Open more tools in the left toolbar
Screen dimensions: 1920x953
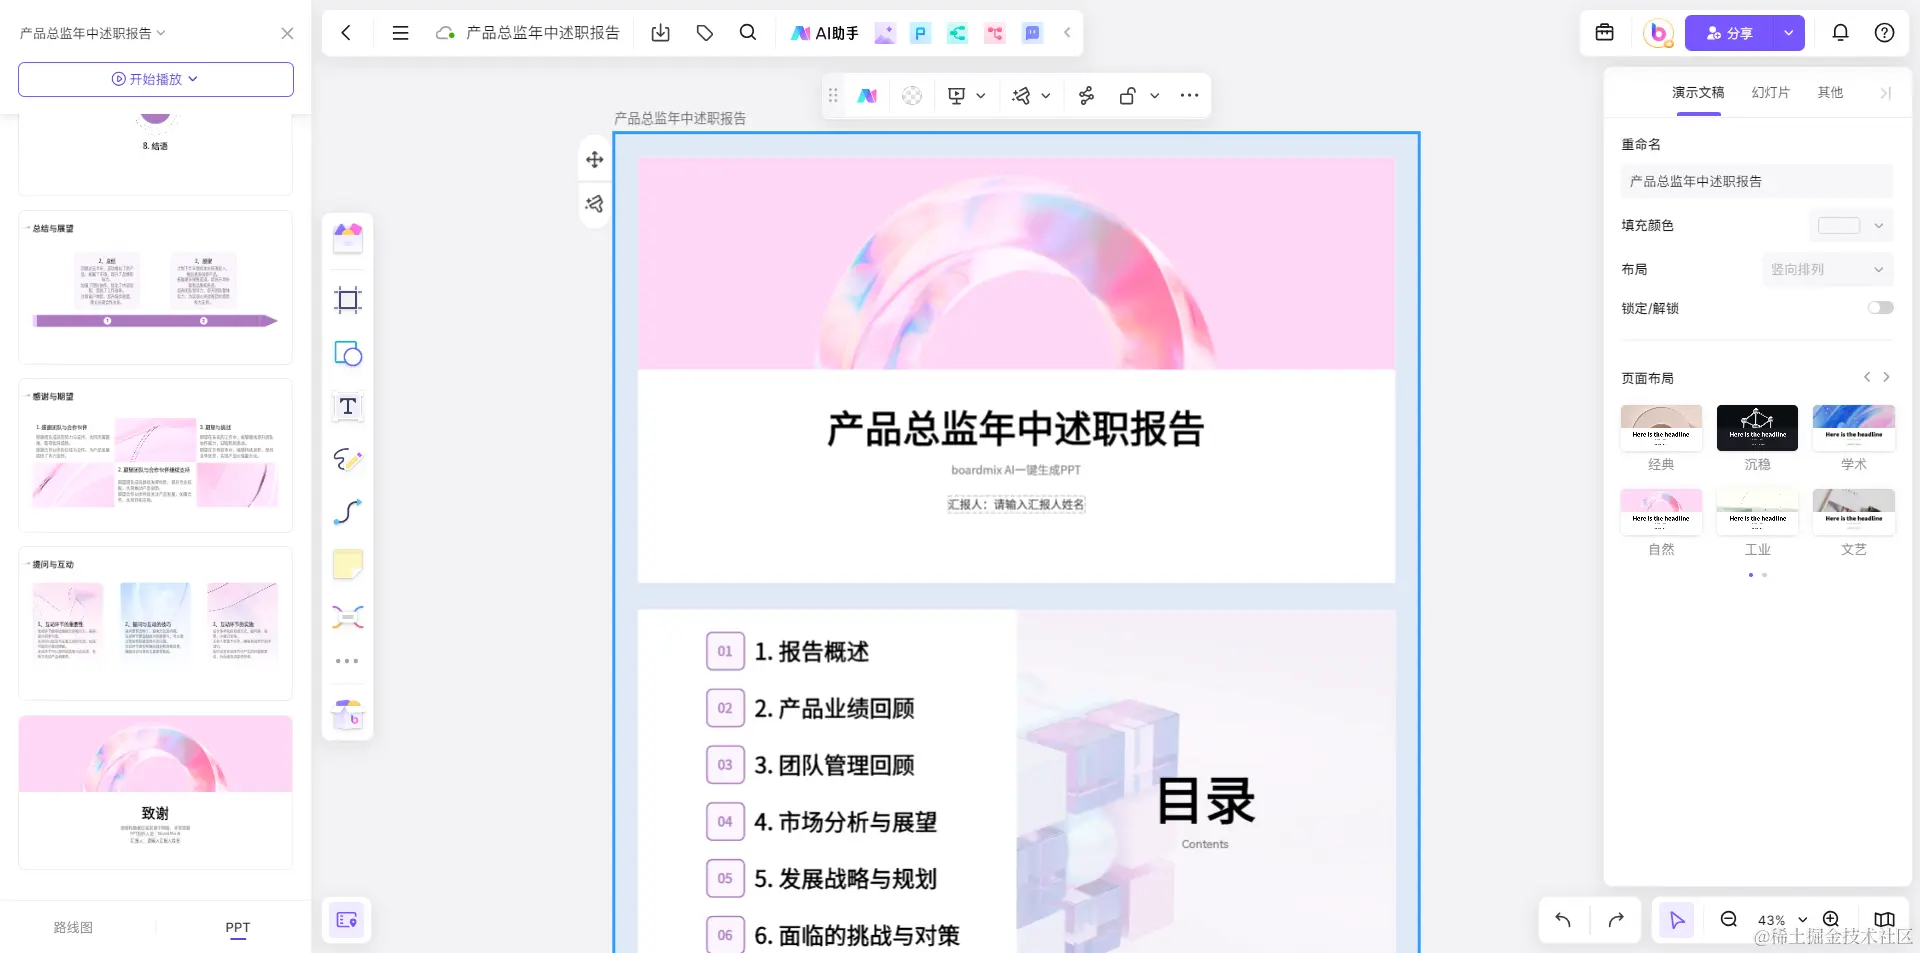347,661
